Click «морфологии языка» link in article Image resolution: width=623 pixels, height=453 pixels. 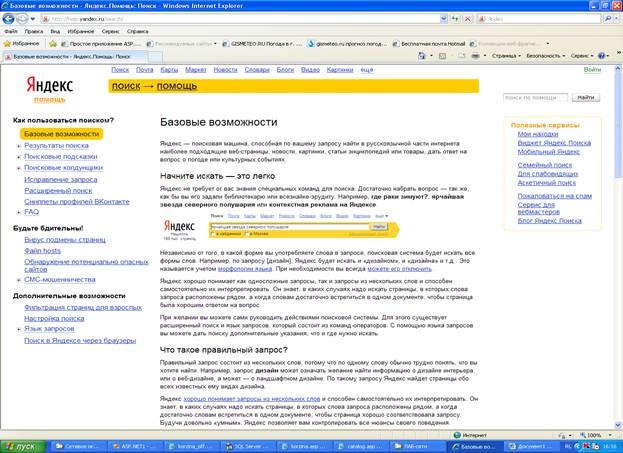click(x=245, y=269)
